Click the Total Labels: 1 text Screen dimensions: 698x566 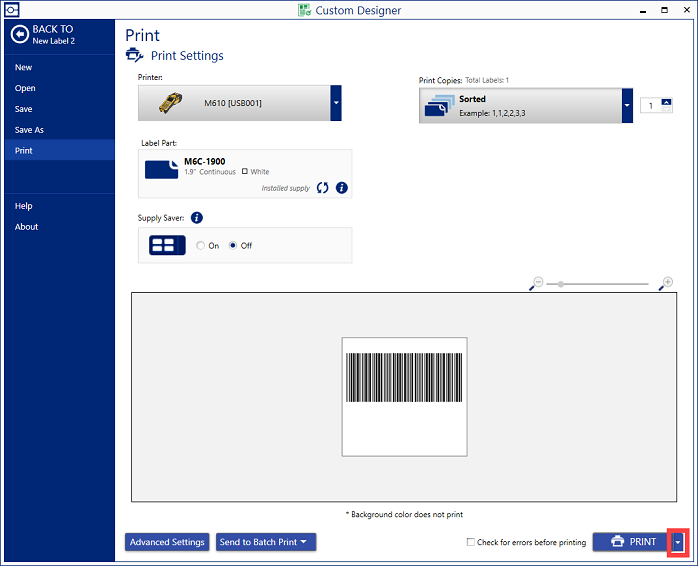[487, 80]
